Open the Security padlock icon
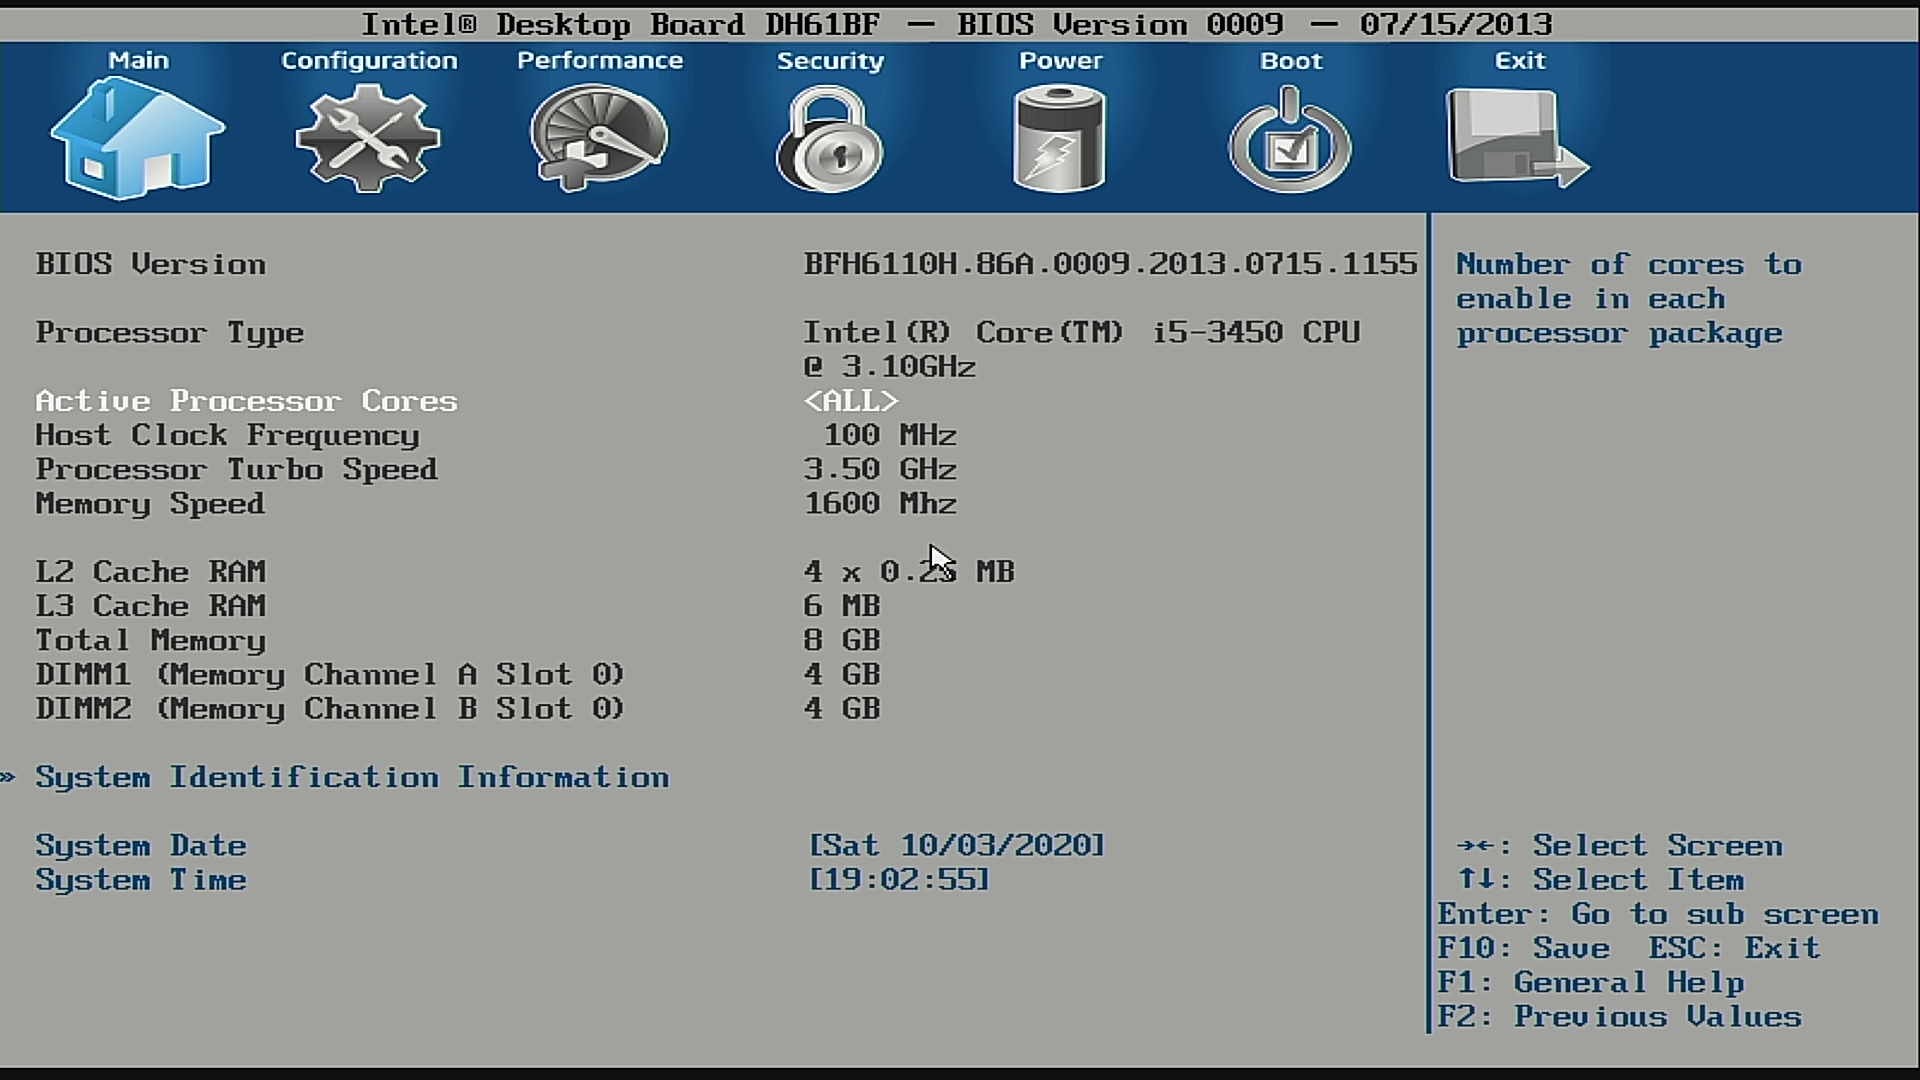Viewport: 1920px width, 1080px height. (829, 139)
